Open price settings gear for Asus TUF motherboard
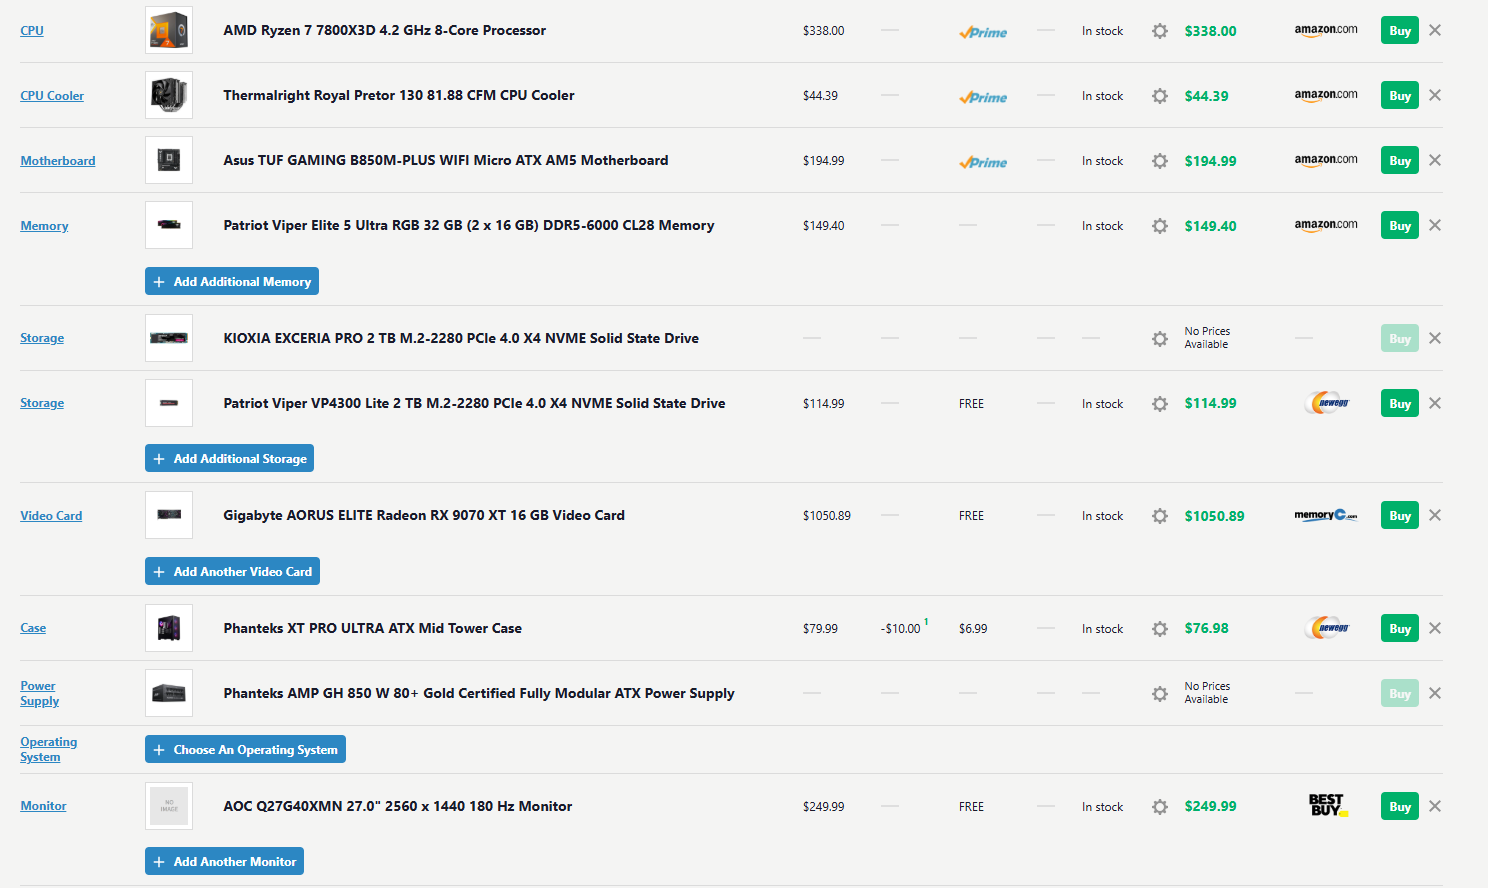The height and width of the screenshot is (888, 1488). 1160,161
